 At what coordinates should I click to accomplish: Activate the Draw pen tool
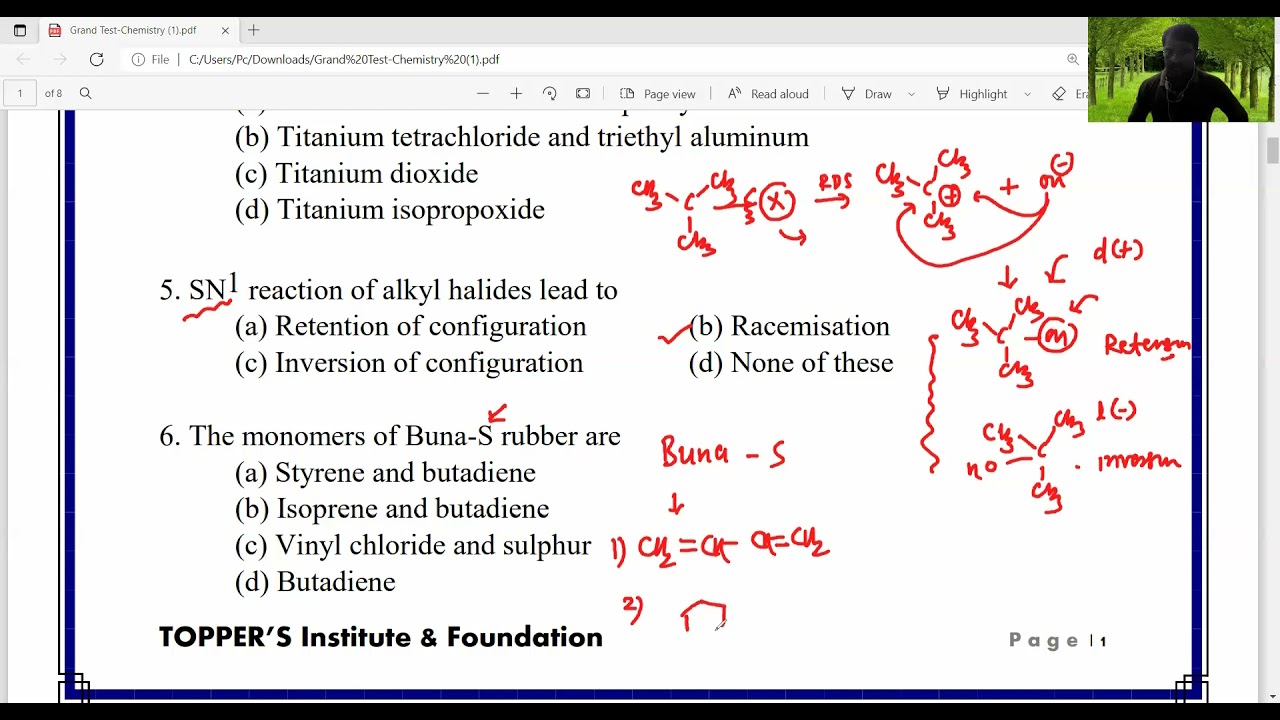[x=866, y=93]
